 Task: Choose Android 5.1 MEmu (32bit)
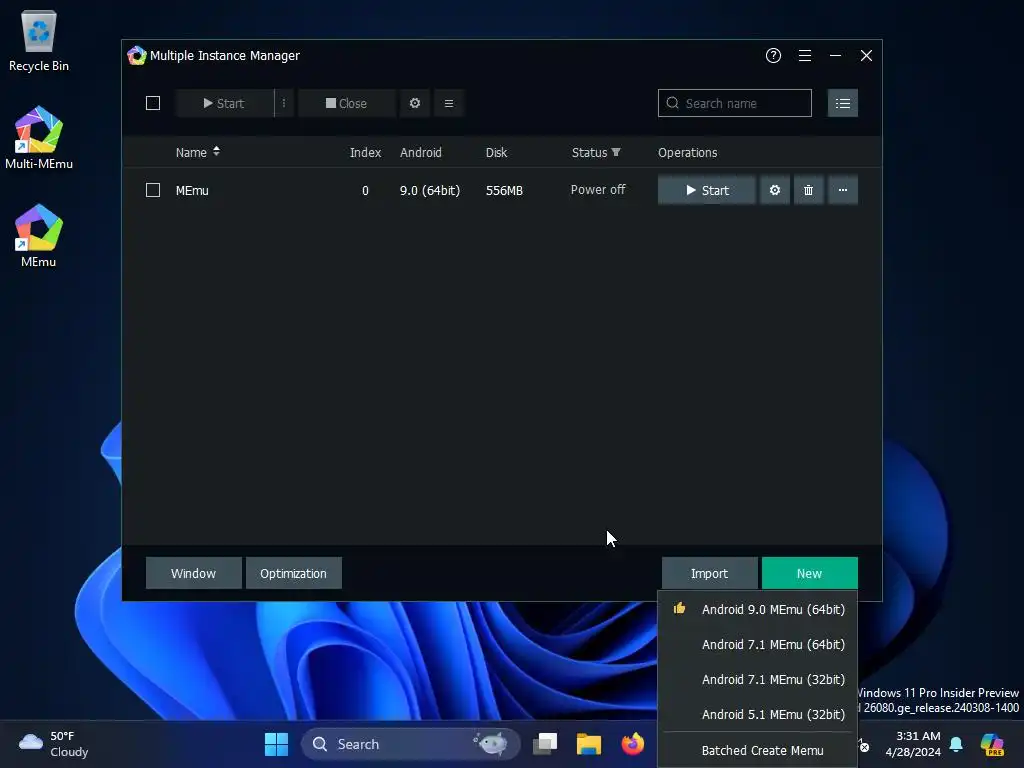point(758,714)
